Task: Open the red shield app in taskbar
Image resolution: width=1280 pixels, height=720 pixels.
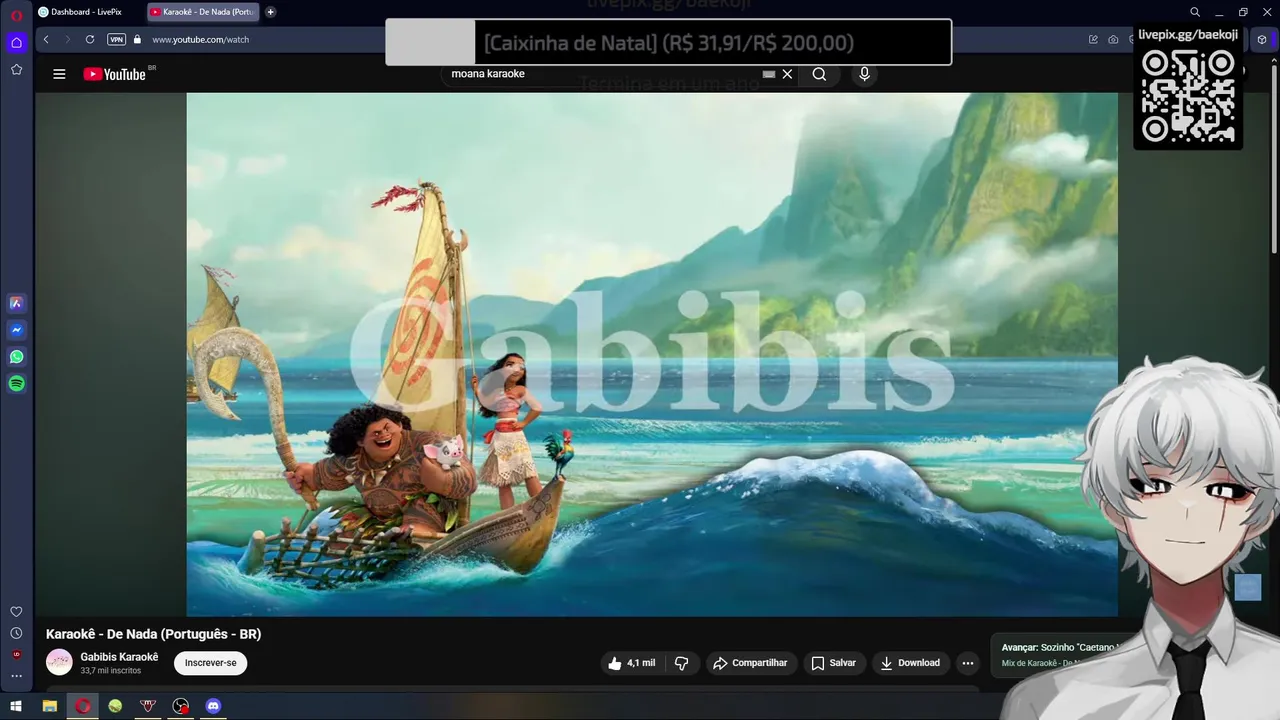Action: [148, 706]
